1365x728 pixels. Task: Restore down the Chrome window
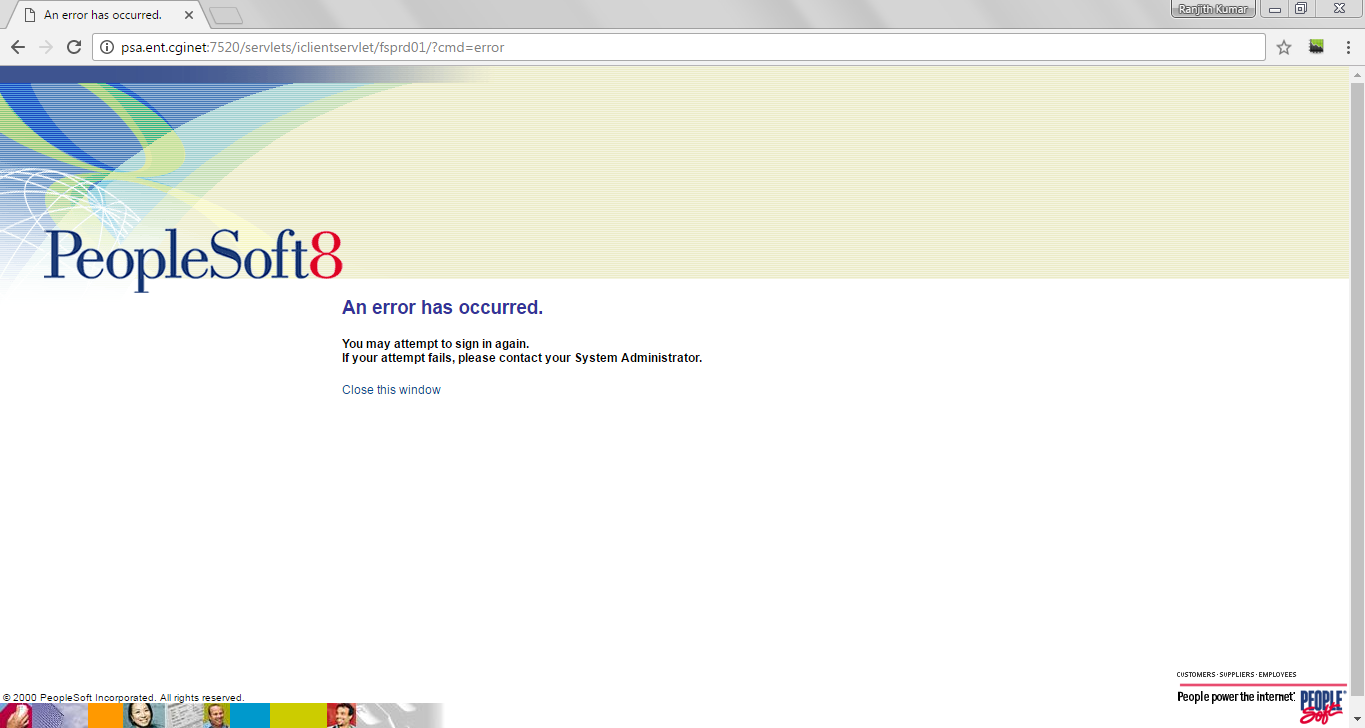click(1301, 9)
